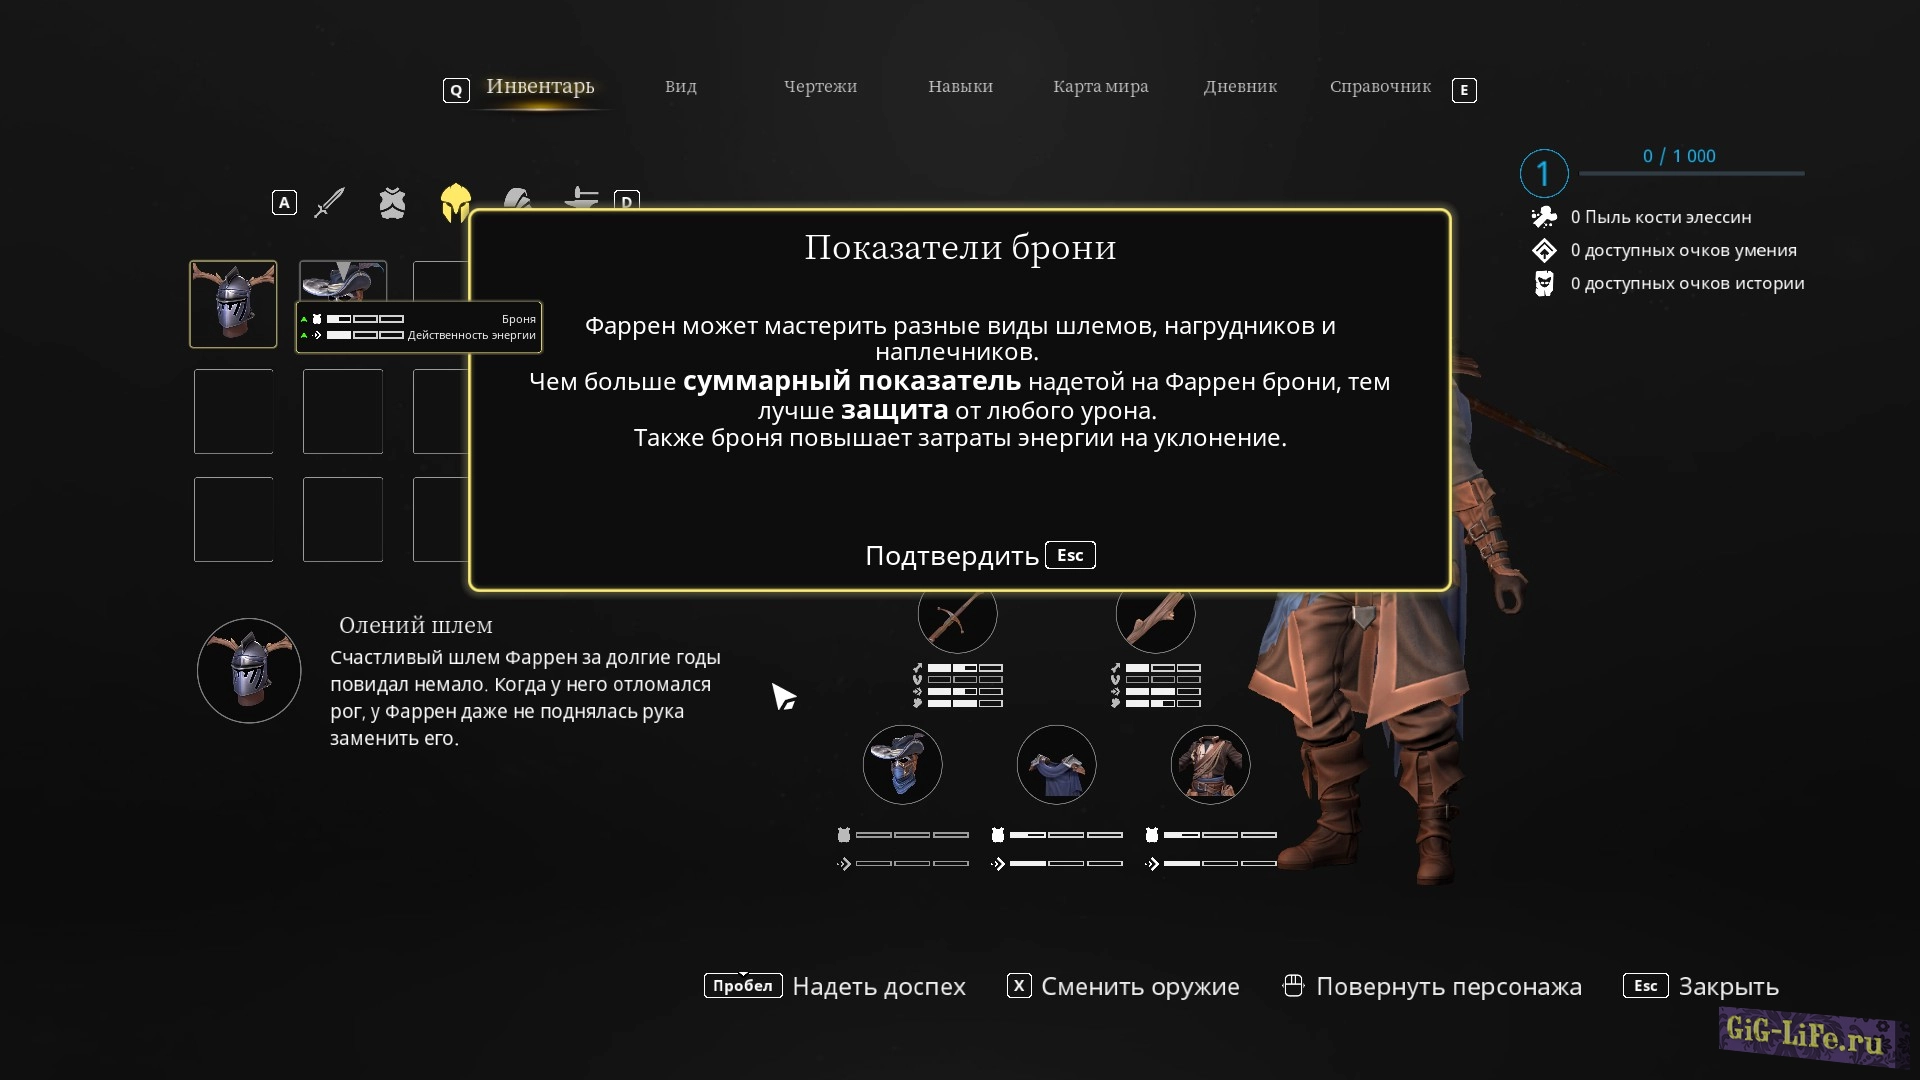Click the Закрыть button
This screenshot has height=1080, width=1920.
1727,987
